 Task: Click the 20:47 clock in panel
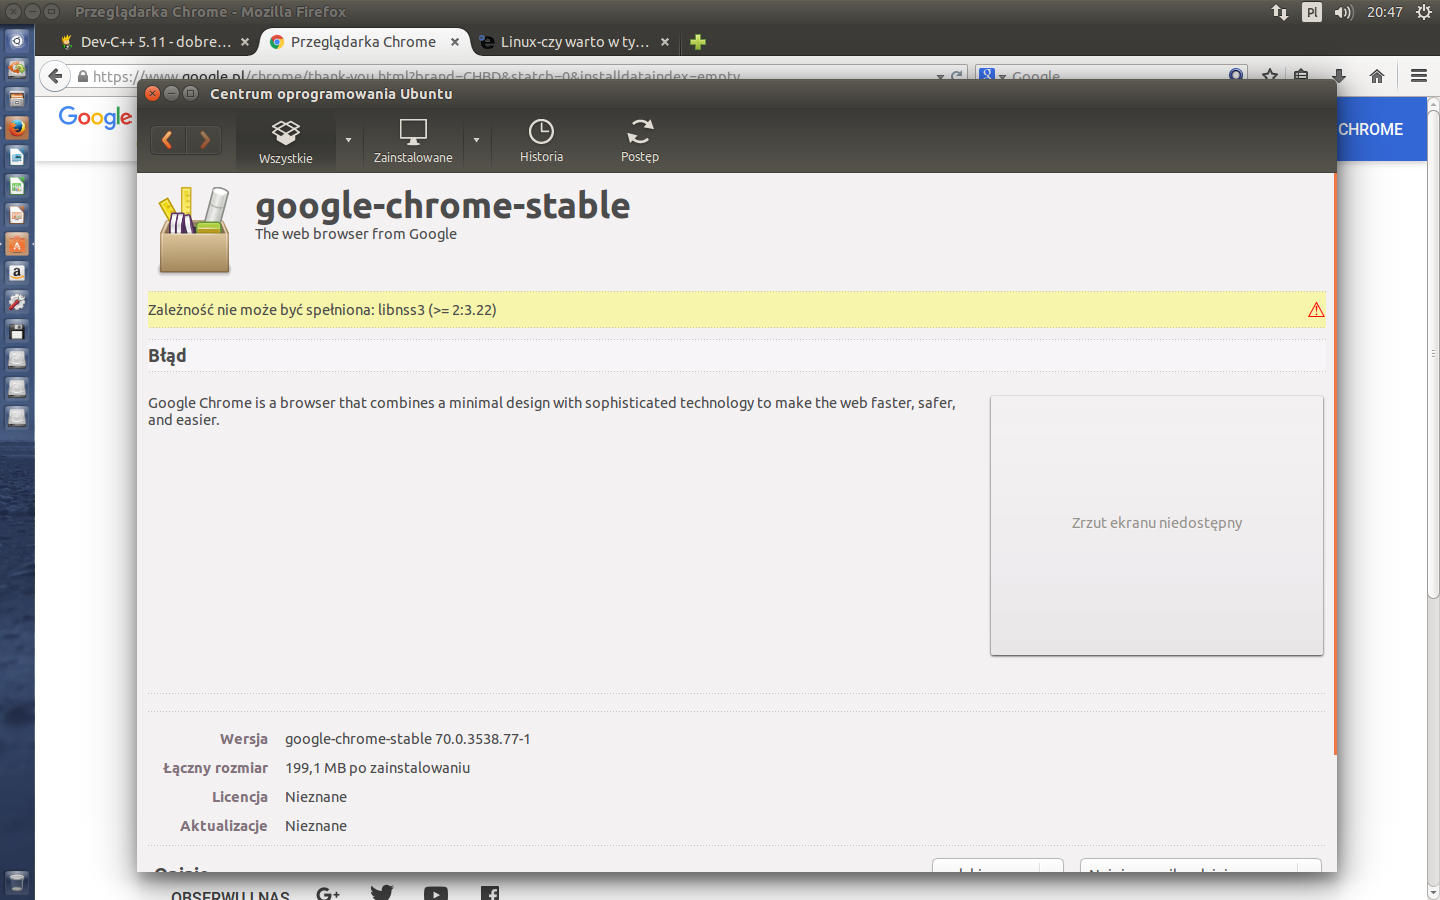(x=1385, y=12)
